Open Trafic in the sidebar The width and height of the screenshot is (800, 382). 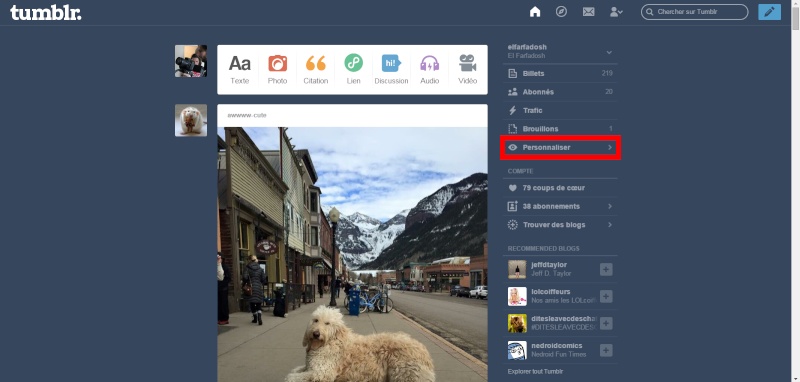(560, 110)
